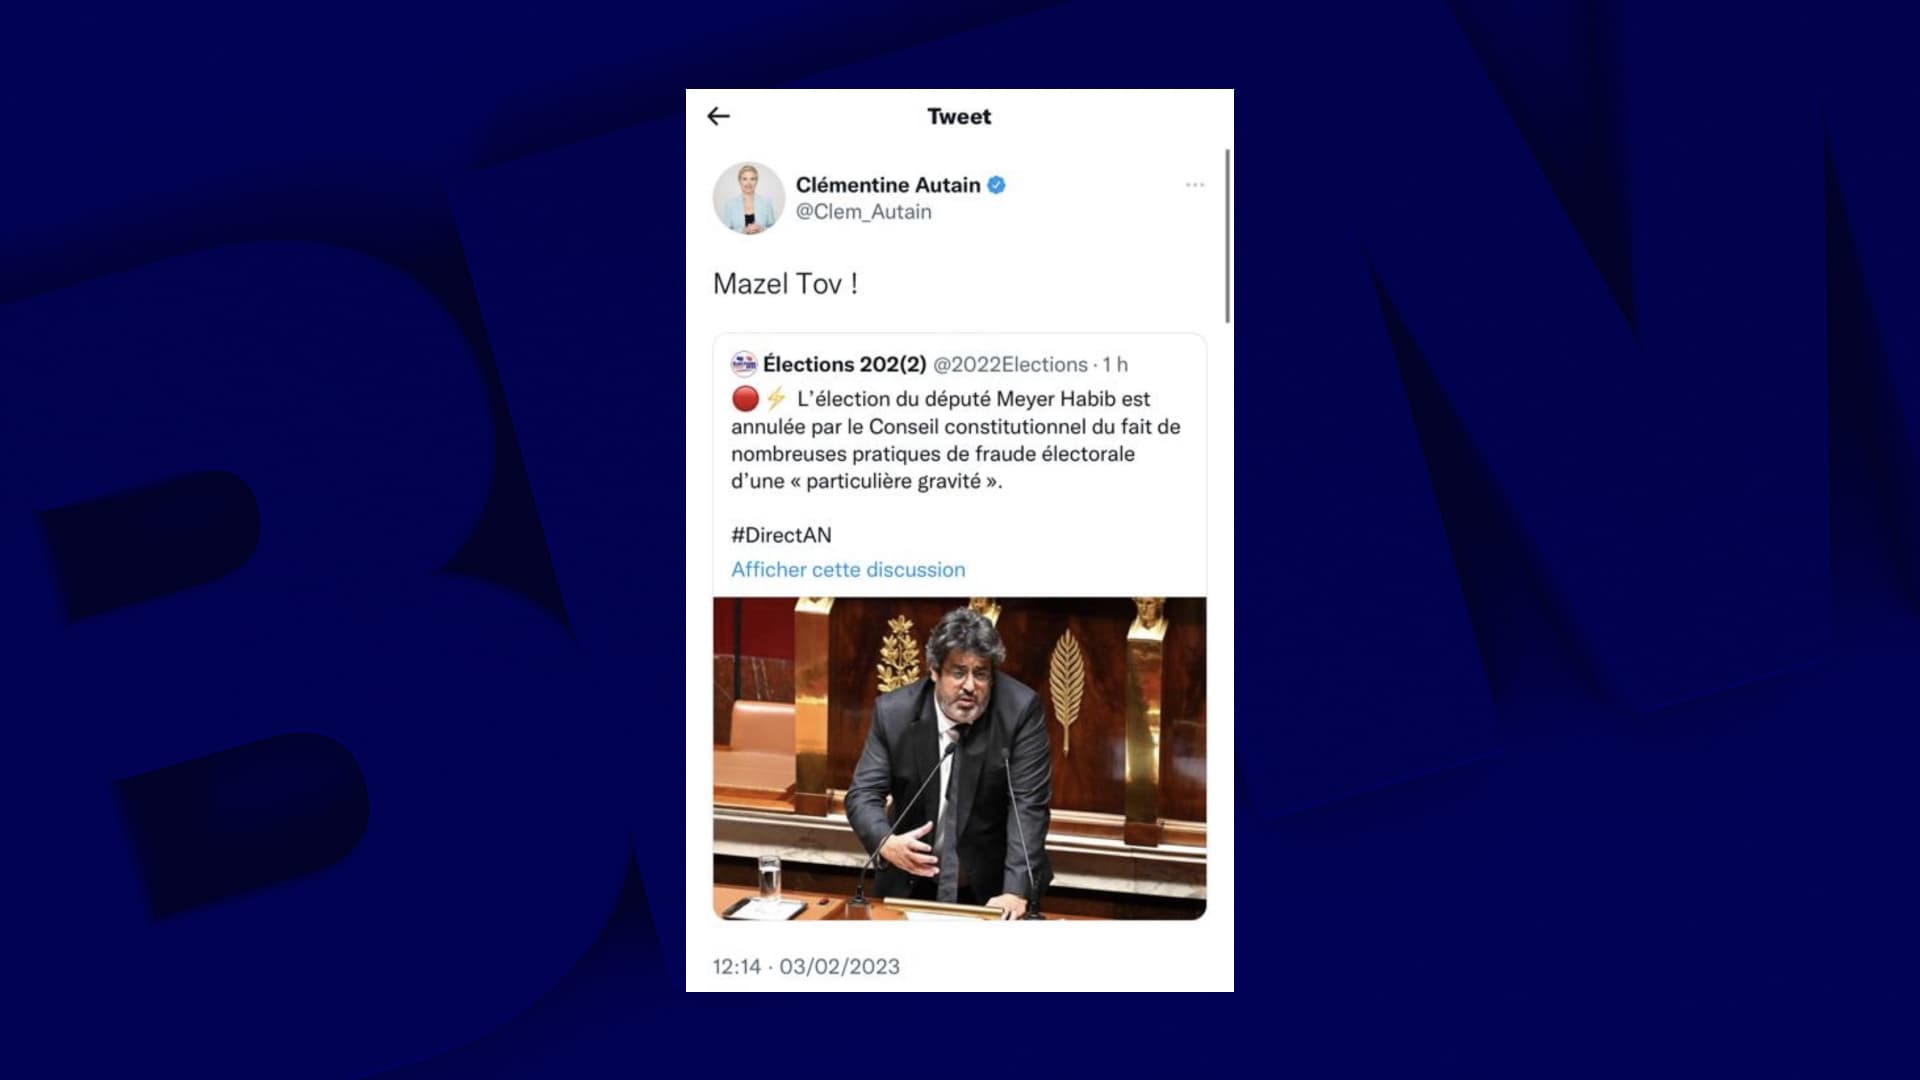
Task: Open the quoted tweet photo of speaker
Action: point(960,759)
